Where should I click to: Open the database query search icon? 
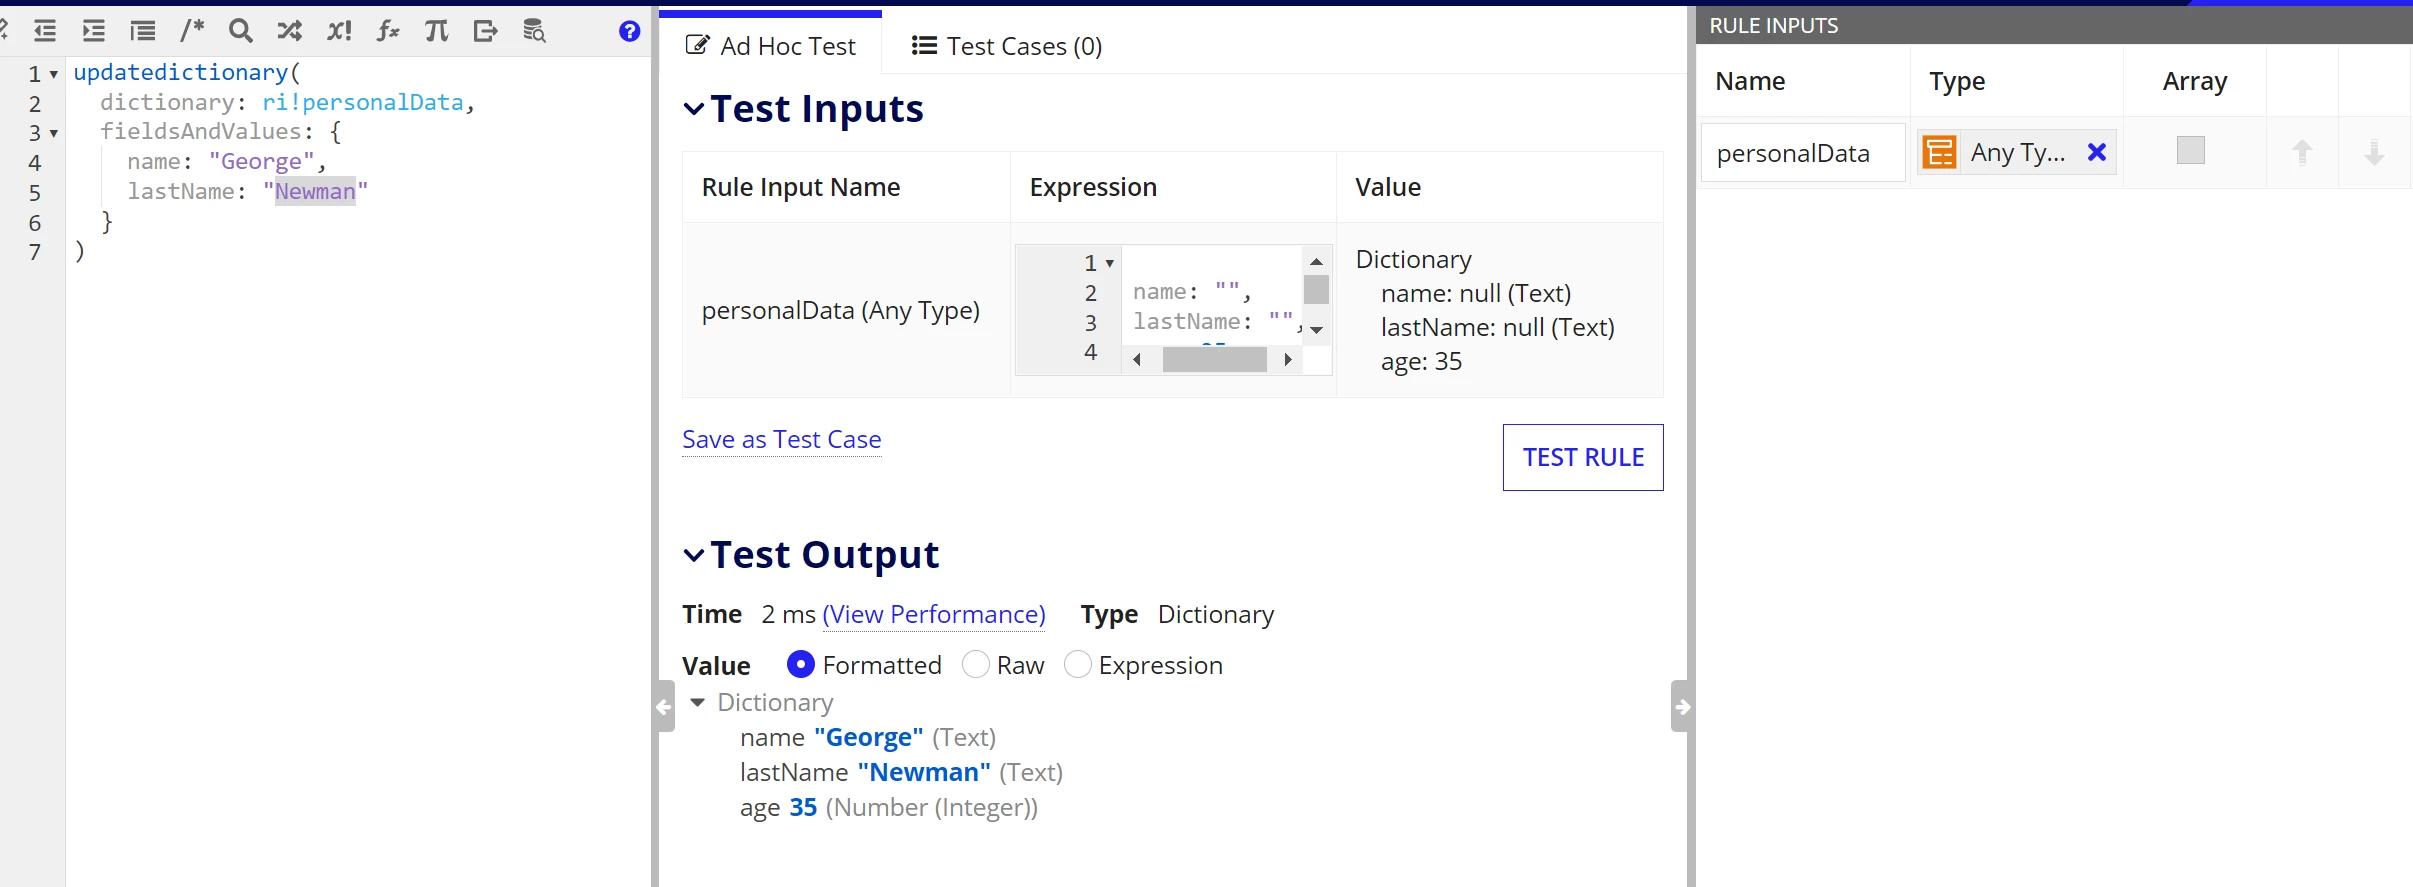point(535,31)
